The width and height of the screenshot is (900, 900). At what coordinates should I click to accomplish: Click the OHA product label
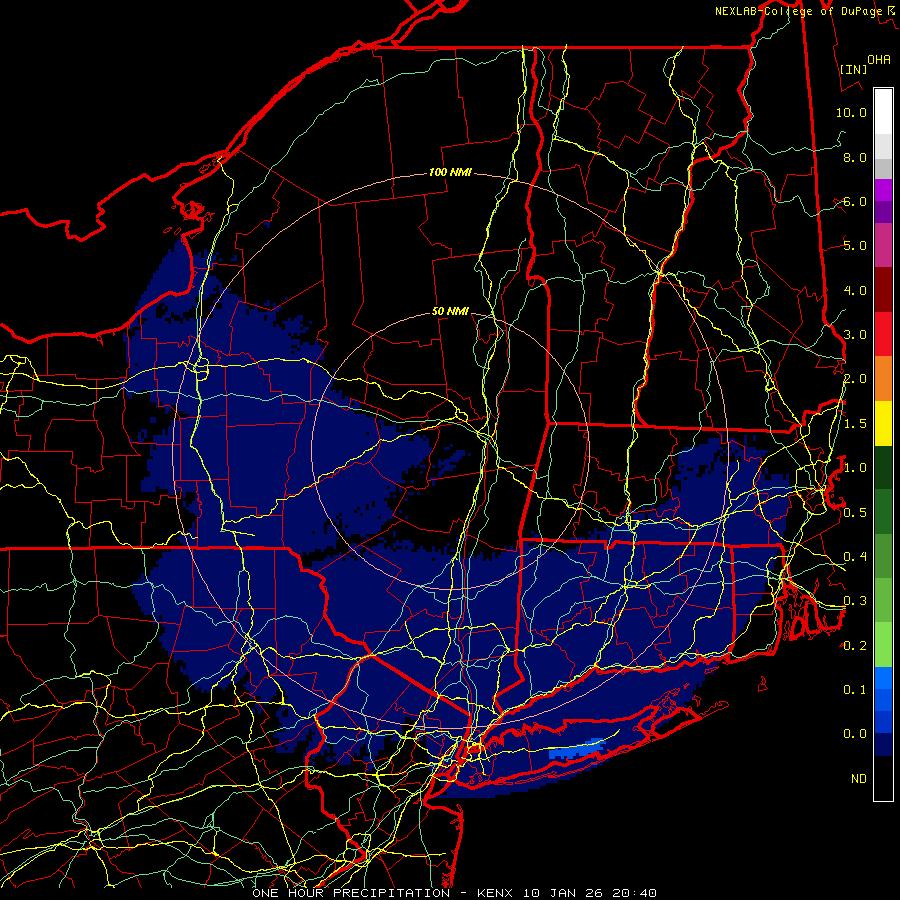(879, 60)
